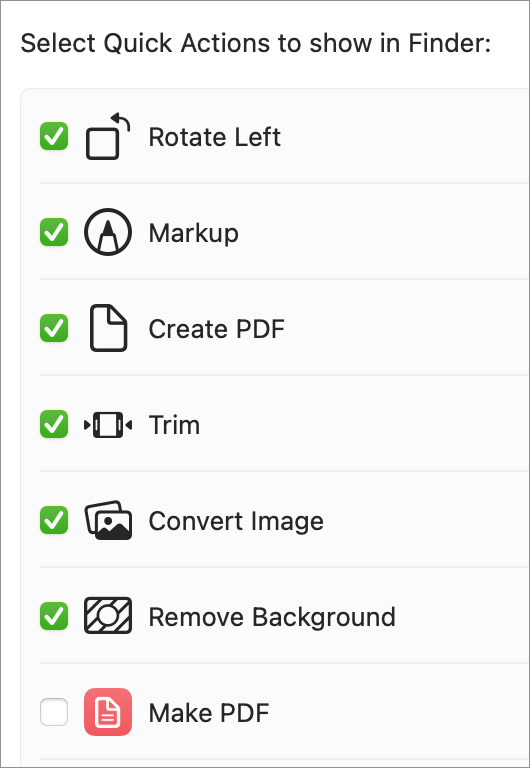The width and height of the screenshot is (530, 768).
Task: Click the Convert Image photos icon
Action: point(108,521)
